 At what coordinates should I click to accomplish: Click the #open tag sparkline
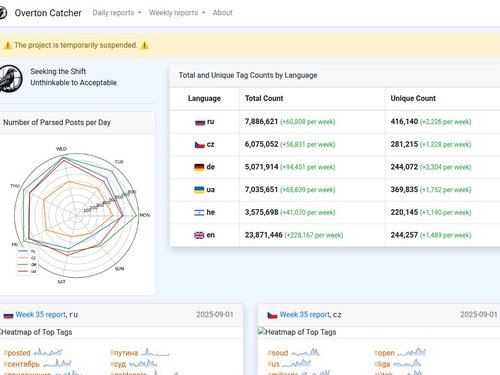coord(411,352)
